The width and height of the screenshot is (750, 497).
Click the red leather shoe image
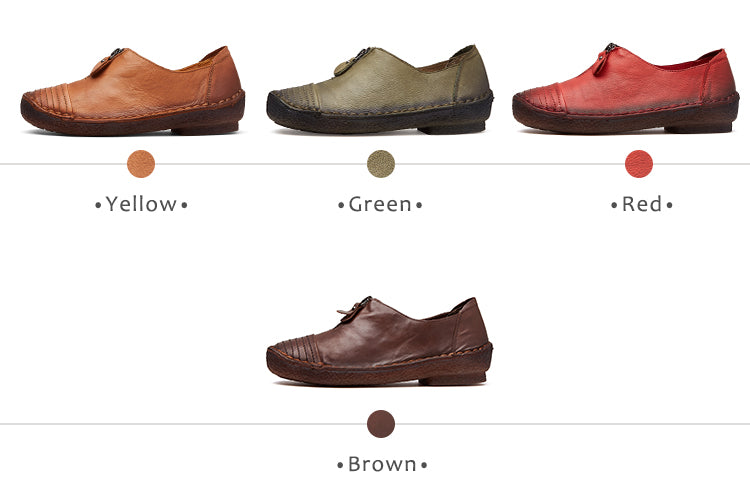point(626,88)
